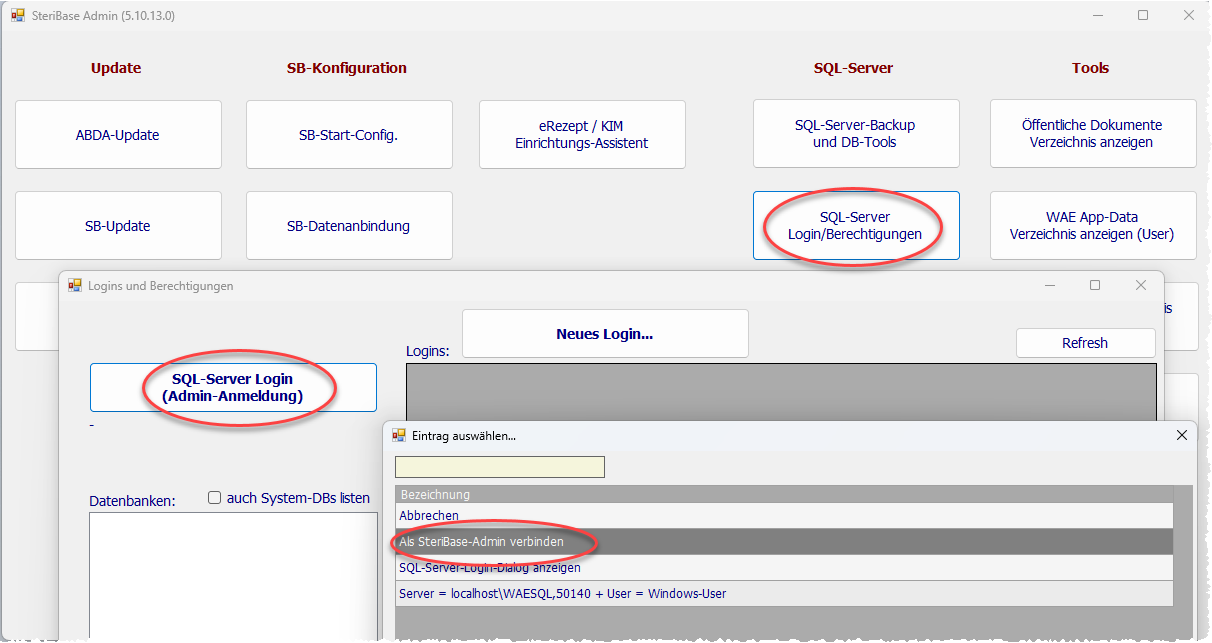
Task: Refresh the logins list
Action: [x=1086, y=343]
